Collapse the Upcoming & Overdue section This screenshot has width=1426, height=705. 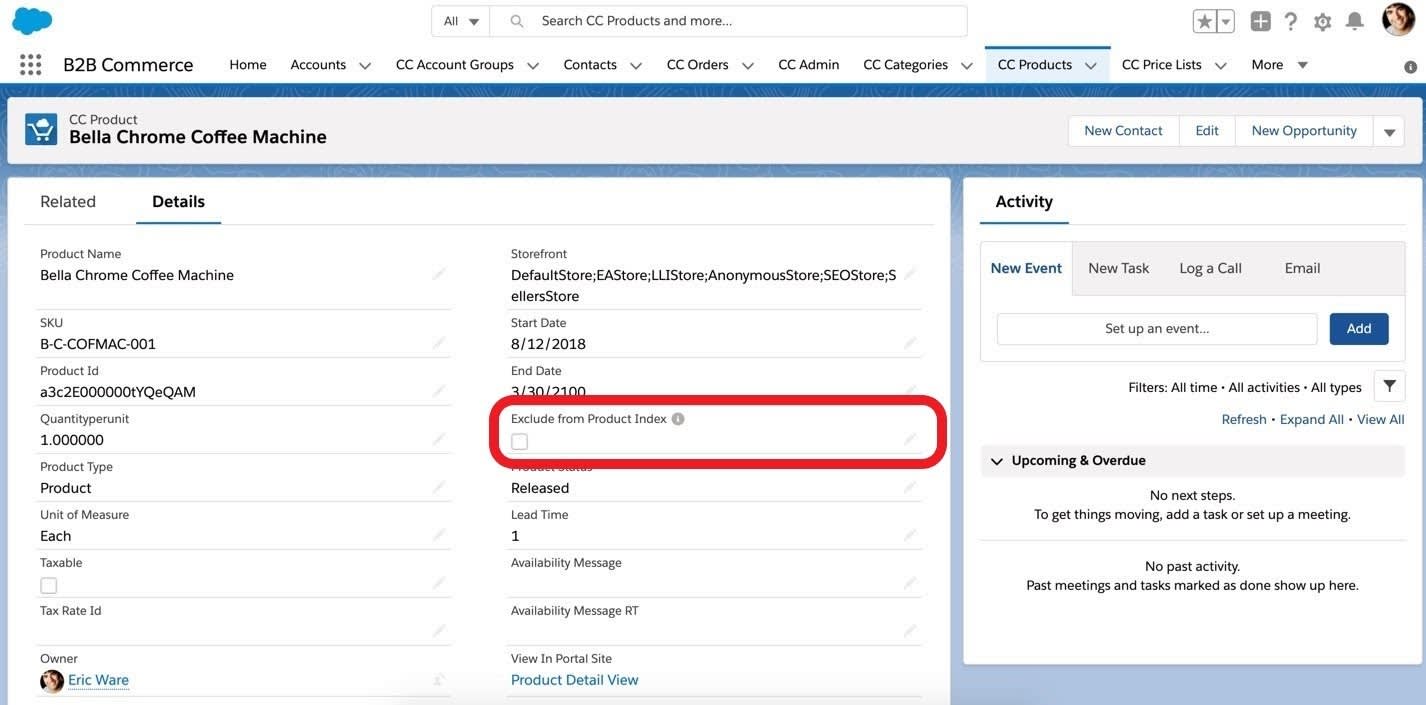click(997, 461)
